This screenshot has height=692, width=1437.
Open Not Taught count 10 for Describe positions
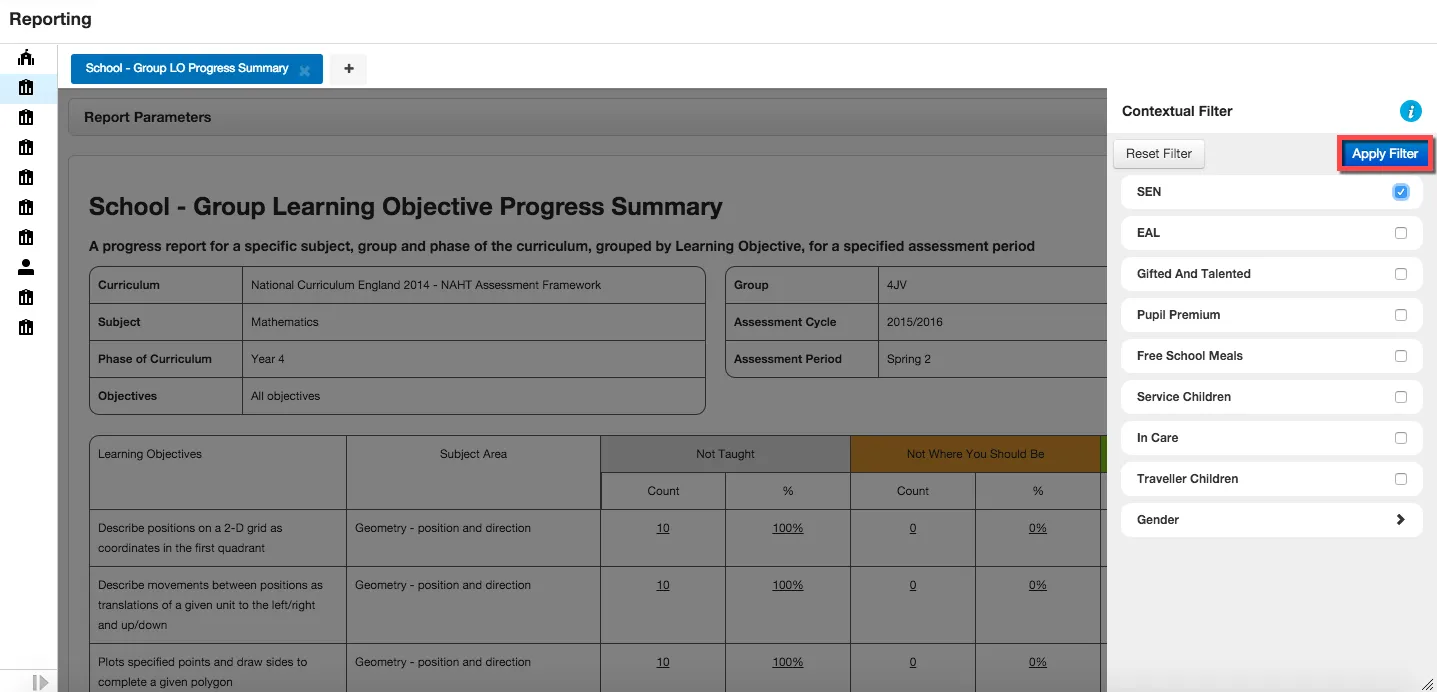(663, 528)
